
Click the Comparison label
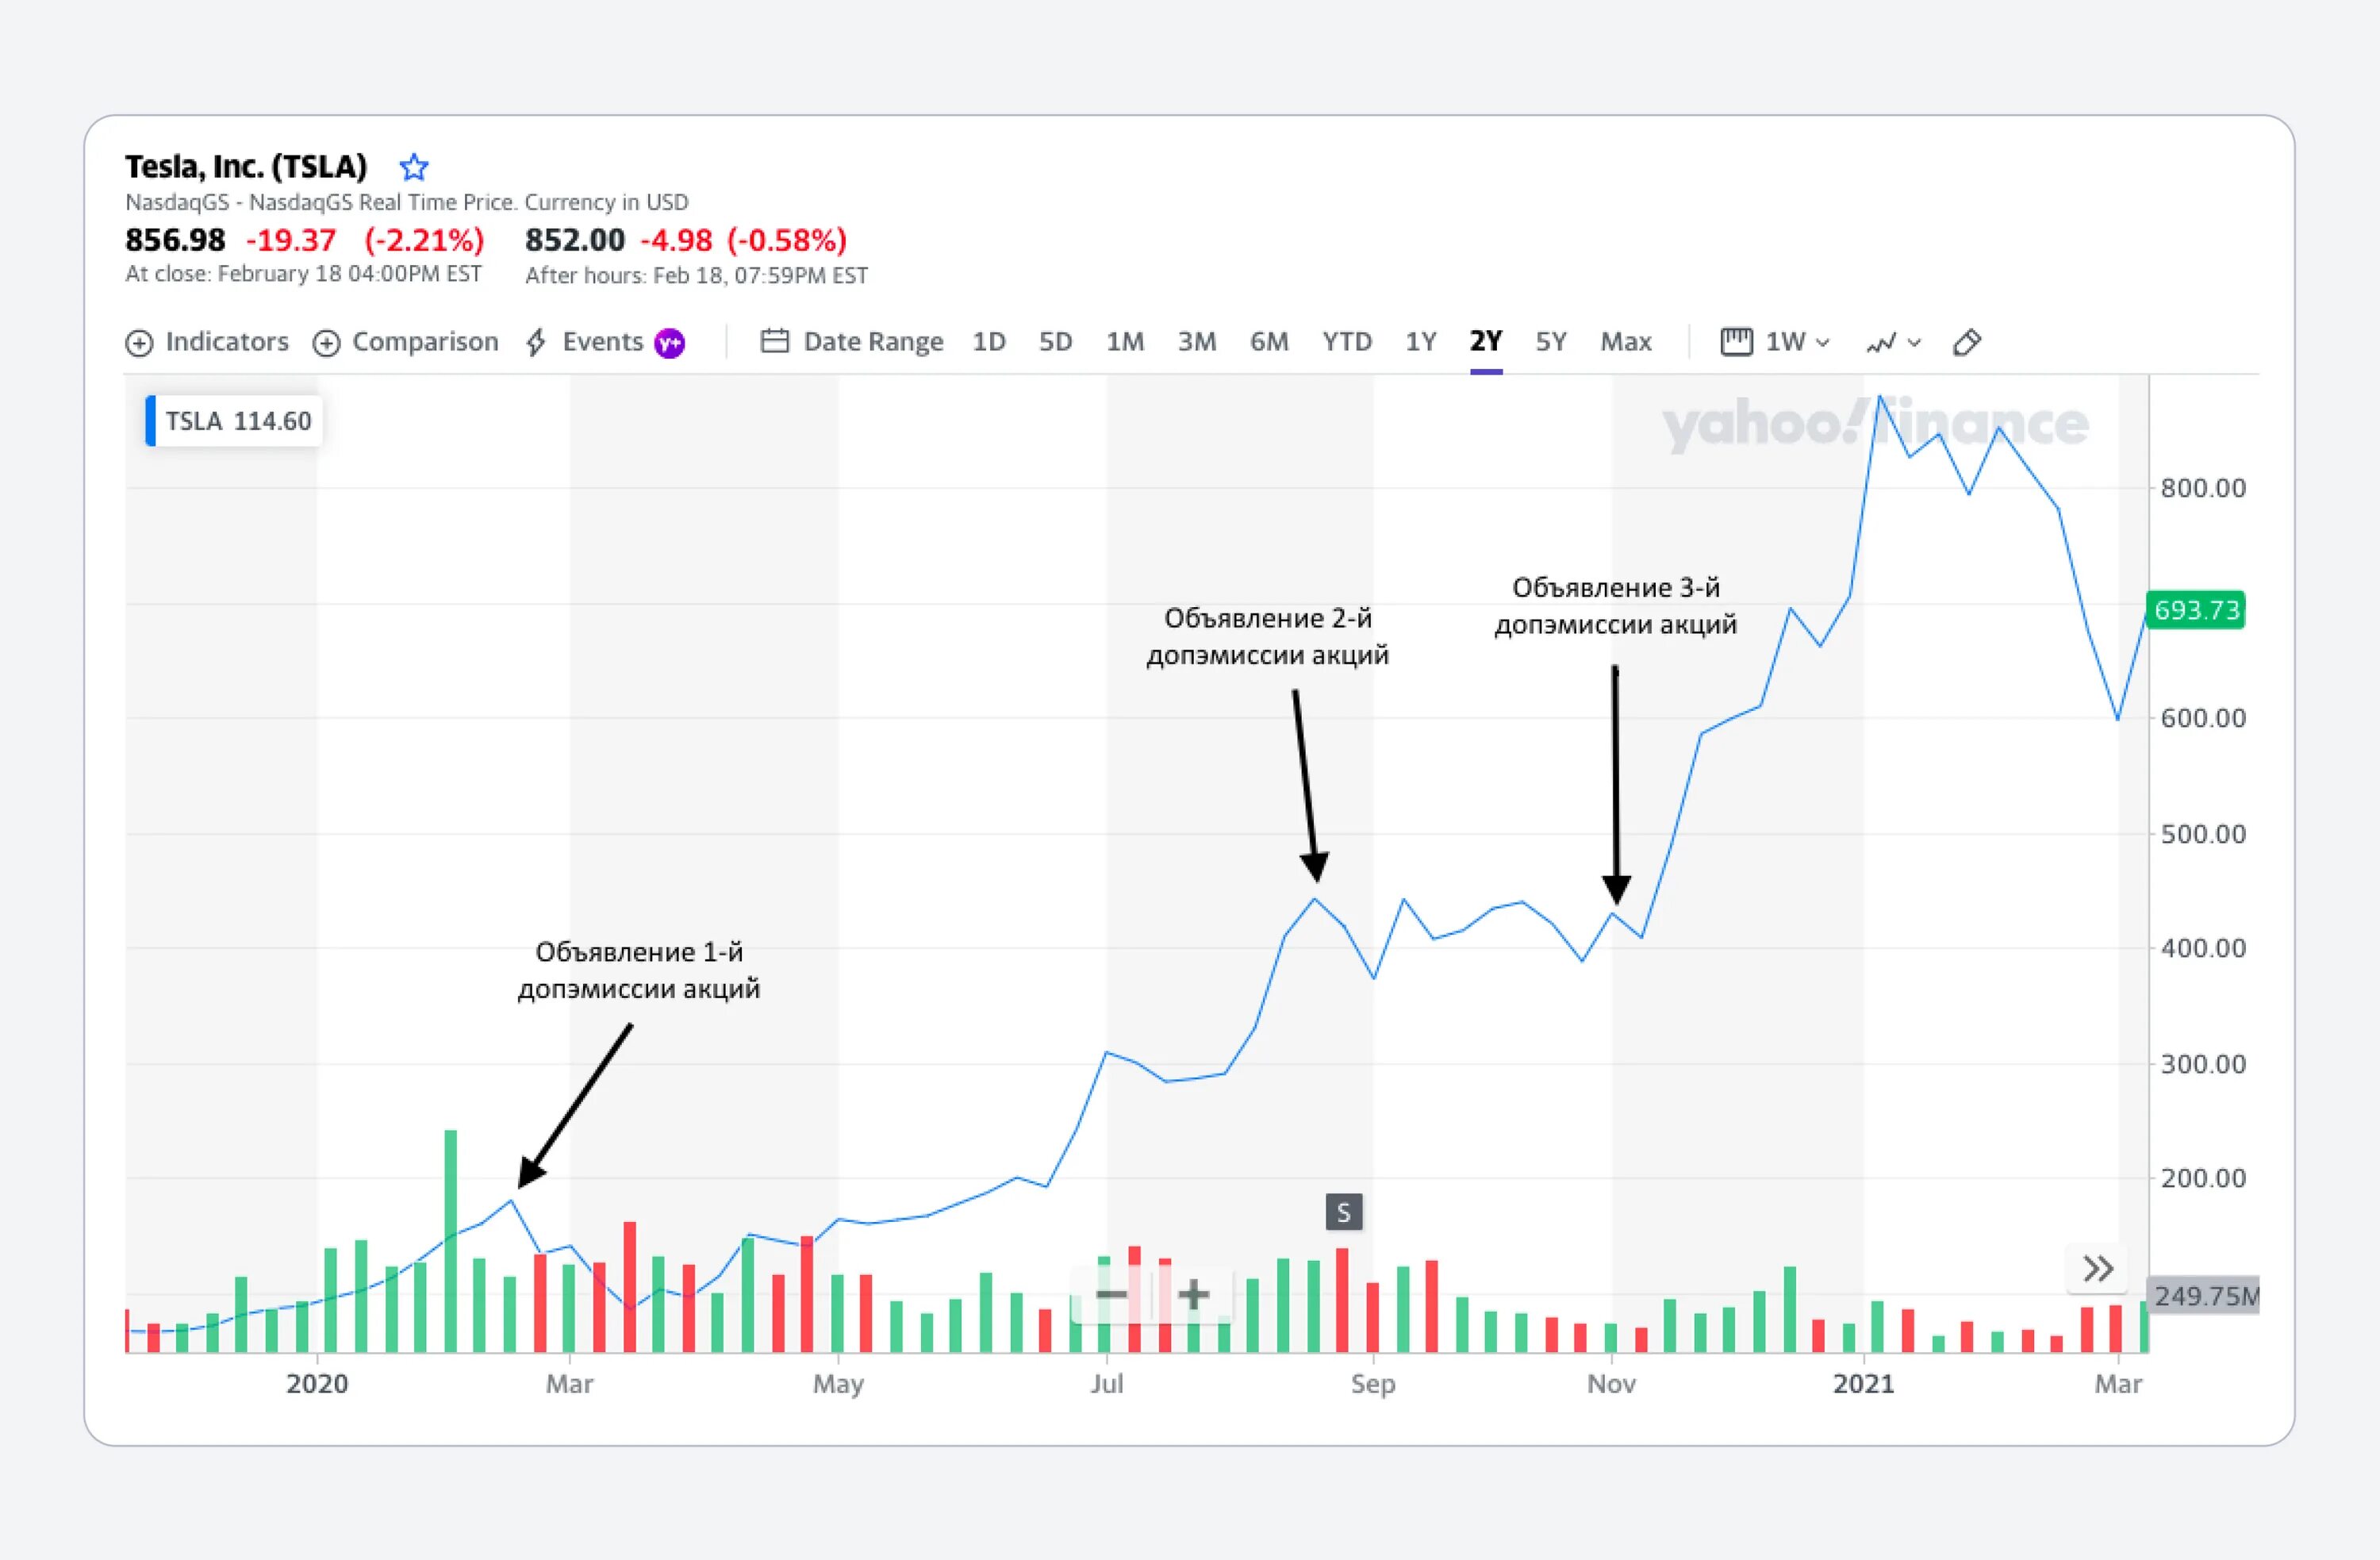425,342
